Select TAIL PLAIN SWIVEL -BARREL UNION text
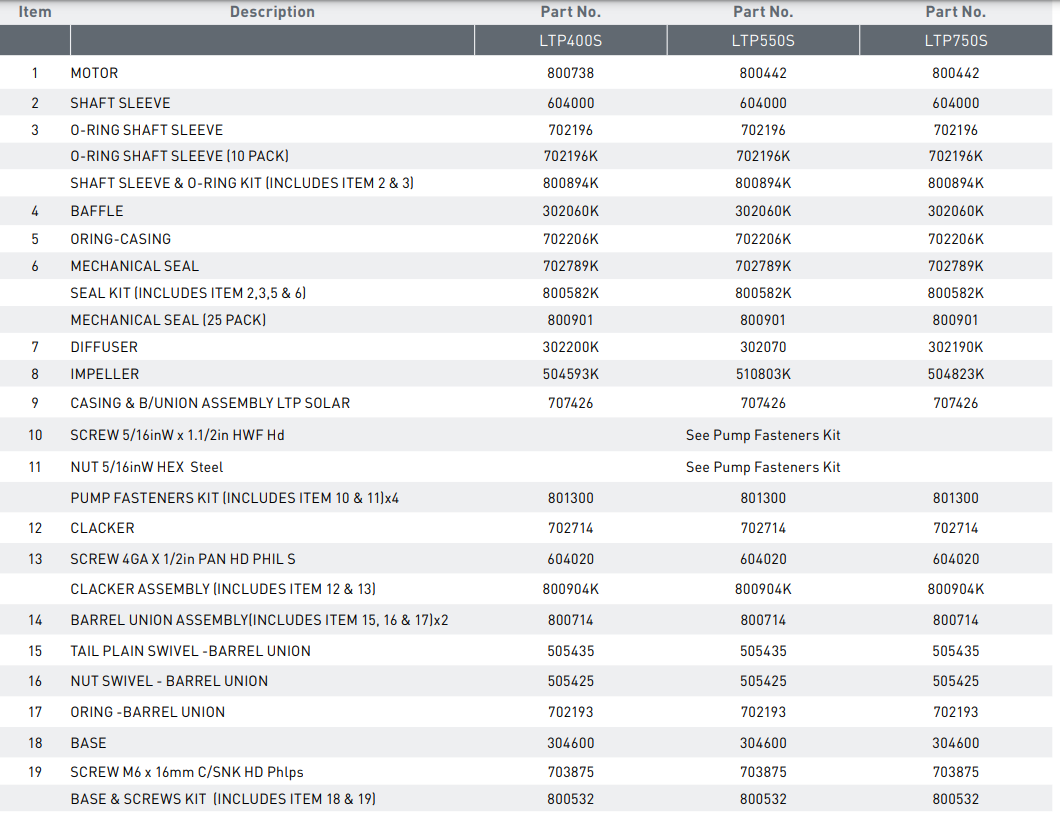The height and width of the screenshot is (817, 1060). tap(191, 651)
